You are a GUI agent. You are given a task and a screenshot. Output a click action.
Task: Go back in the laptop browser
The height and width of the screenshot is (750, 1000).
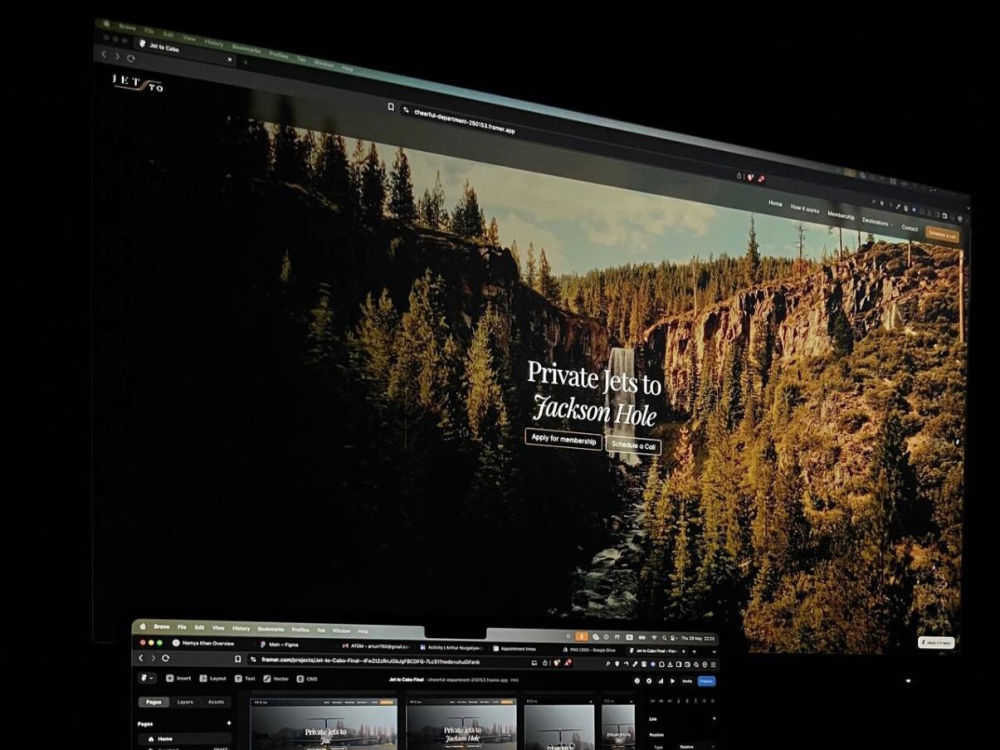click(x=142, y=658)
